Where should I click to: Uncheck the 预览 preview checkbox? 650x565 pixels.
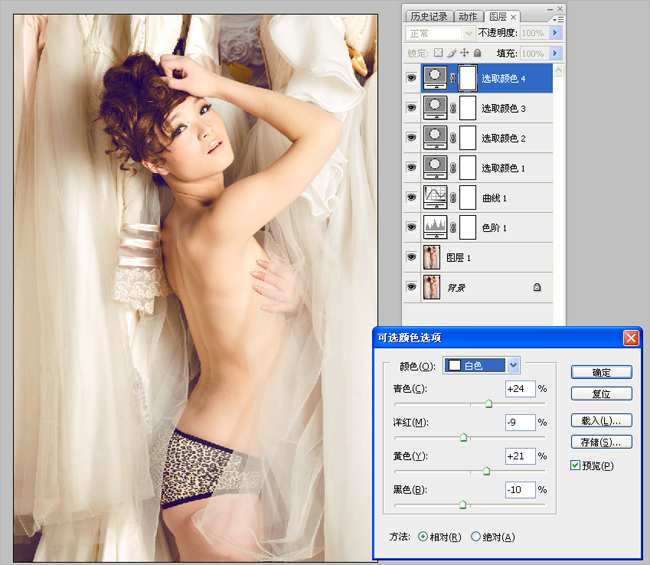pos(575,465)
